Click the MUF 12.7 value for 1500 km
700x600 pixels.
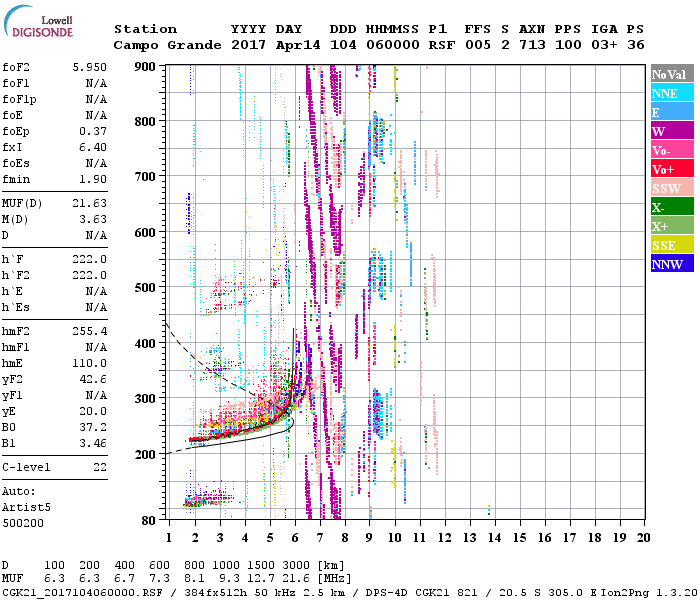tap(261, 579)
